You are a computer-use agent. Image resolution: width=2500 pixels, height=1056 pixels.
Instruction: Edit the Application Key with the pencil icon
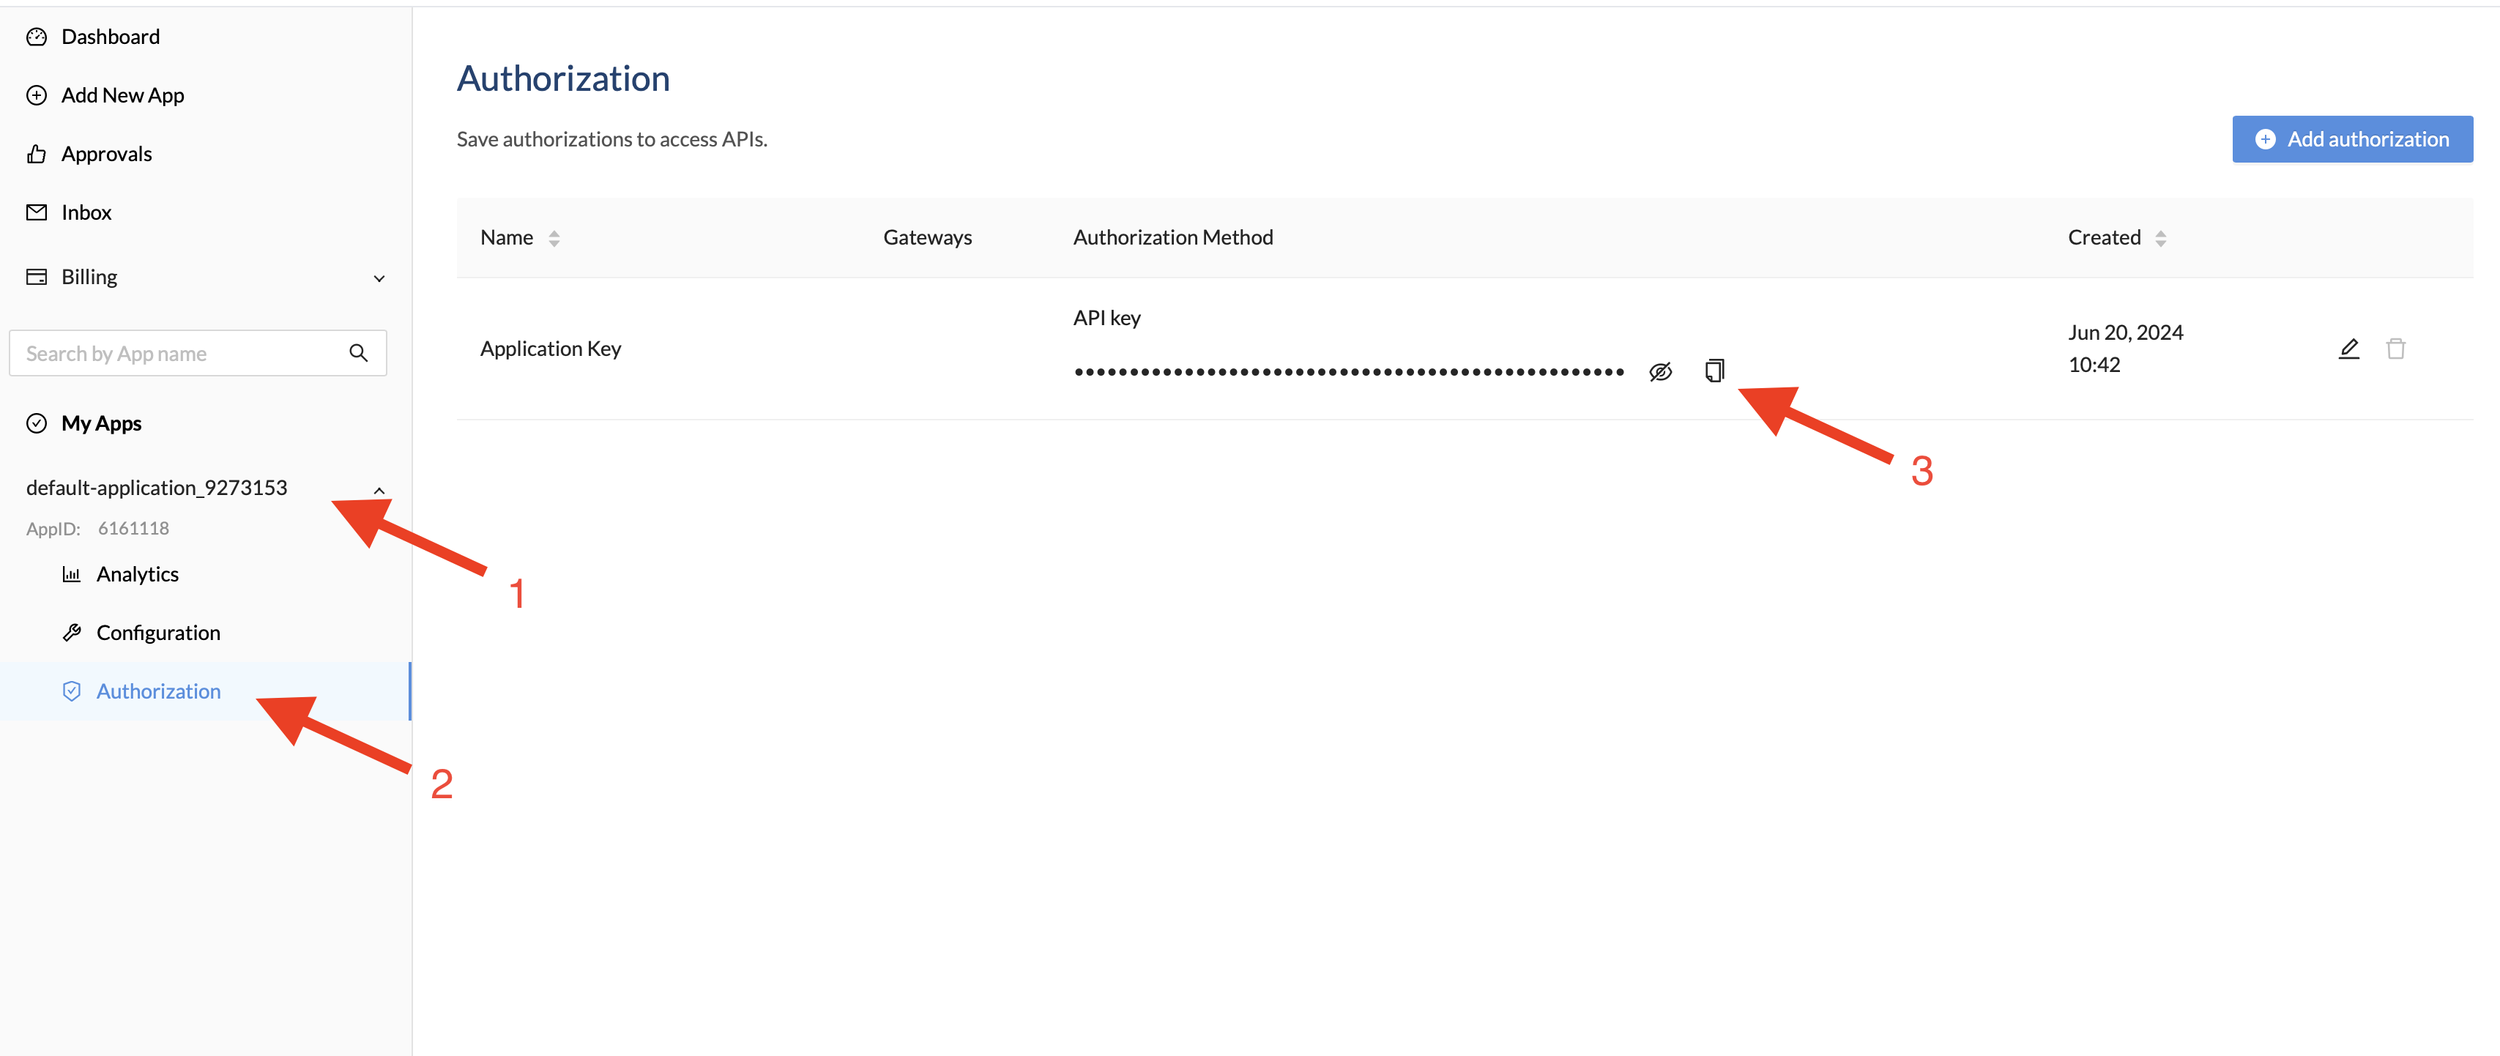point(2348,348)
